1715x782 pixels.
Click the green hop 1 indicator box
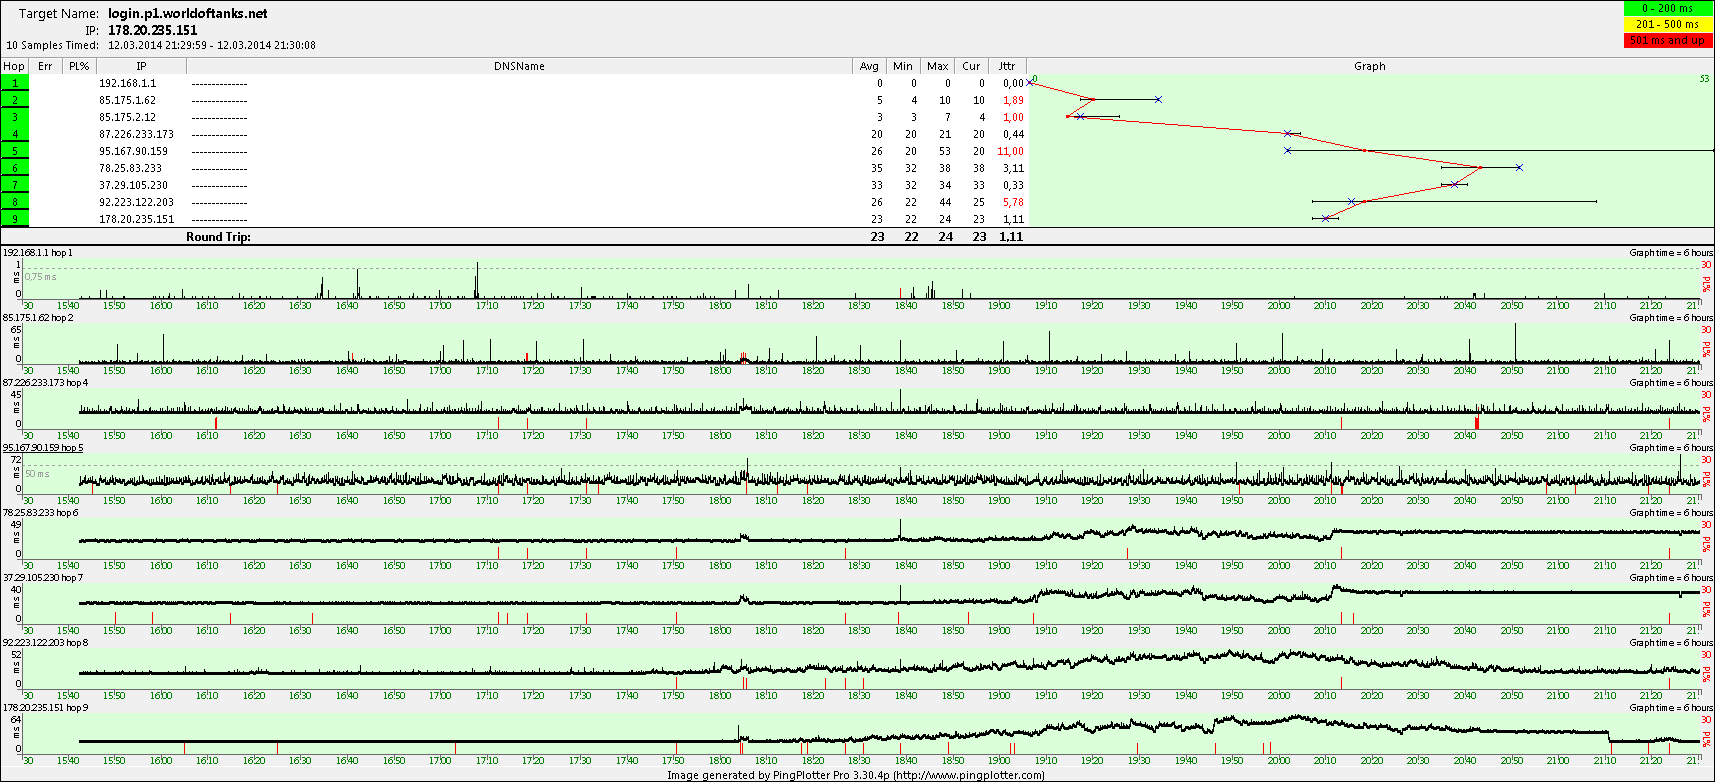pyautogui.click(x=15, y=83)
